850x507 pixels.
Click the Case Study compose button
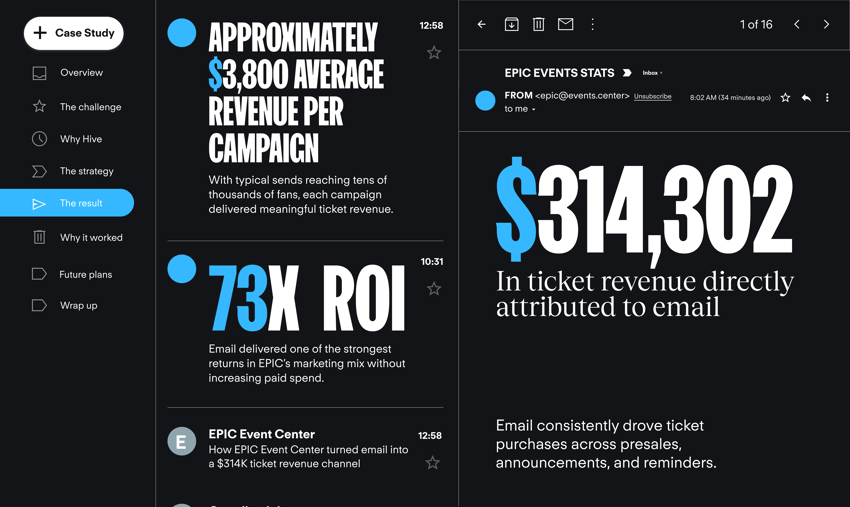(74, 33)
